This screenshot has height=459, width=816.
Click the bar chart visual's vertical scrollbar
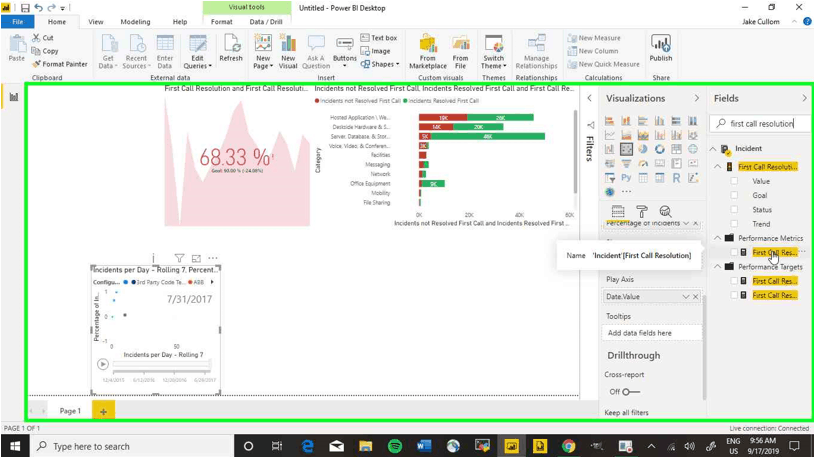click(x=576, y=151)
